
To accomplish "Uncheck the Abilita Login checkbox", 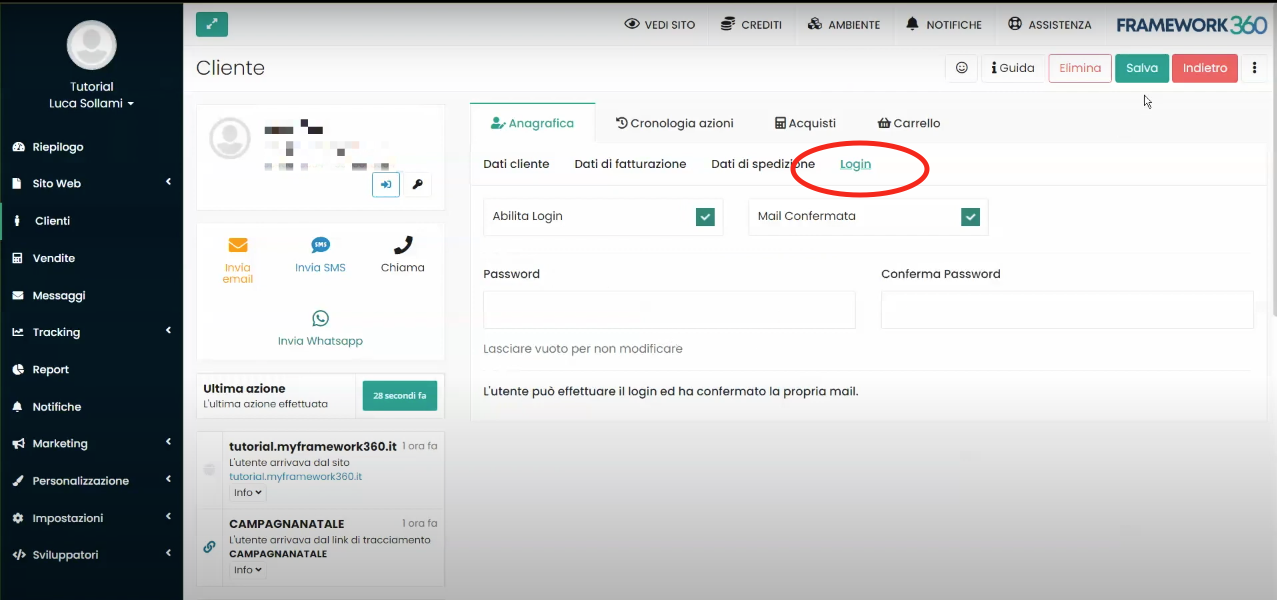I will tap(706, 215).
